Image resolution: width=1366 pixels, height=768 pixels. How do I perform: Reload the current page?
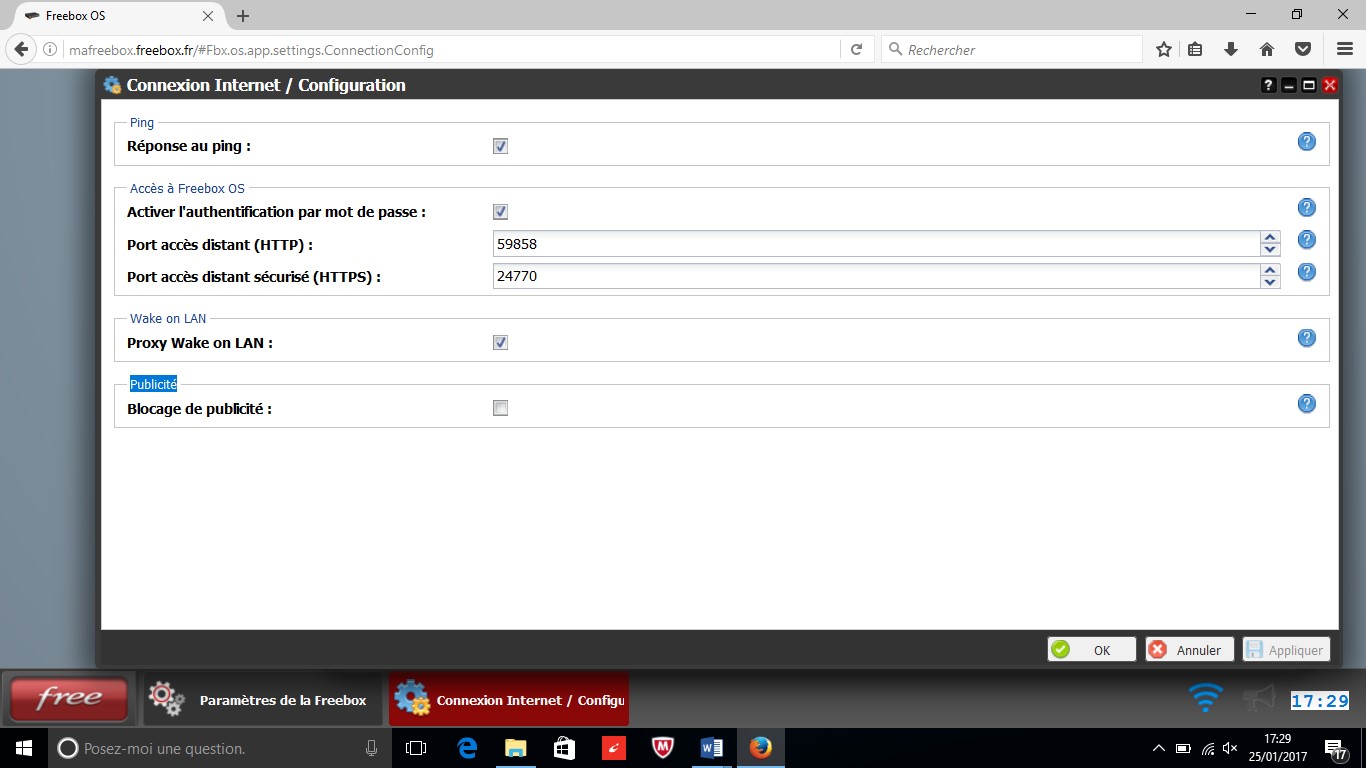[x=856, y=49]
